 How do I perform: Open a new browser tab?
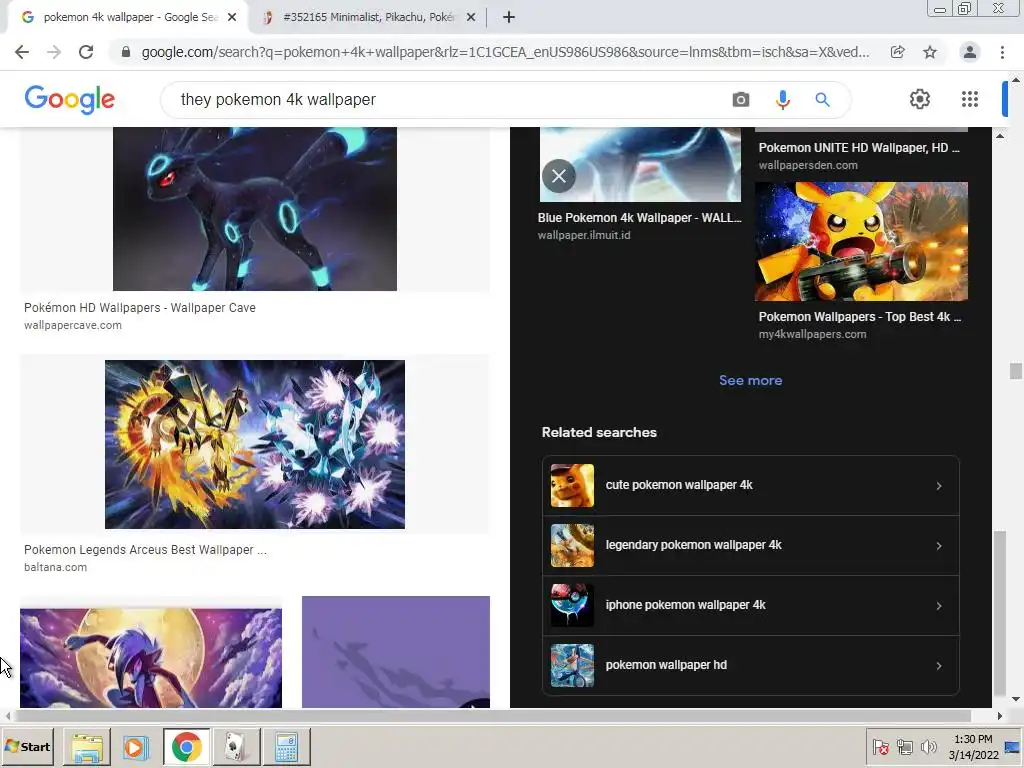pos(509,18)
